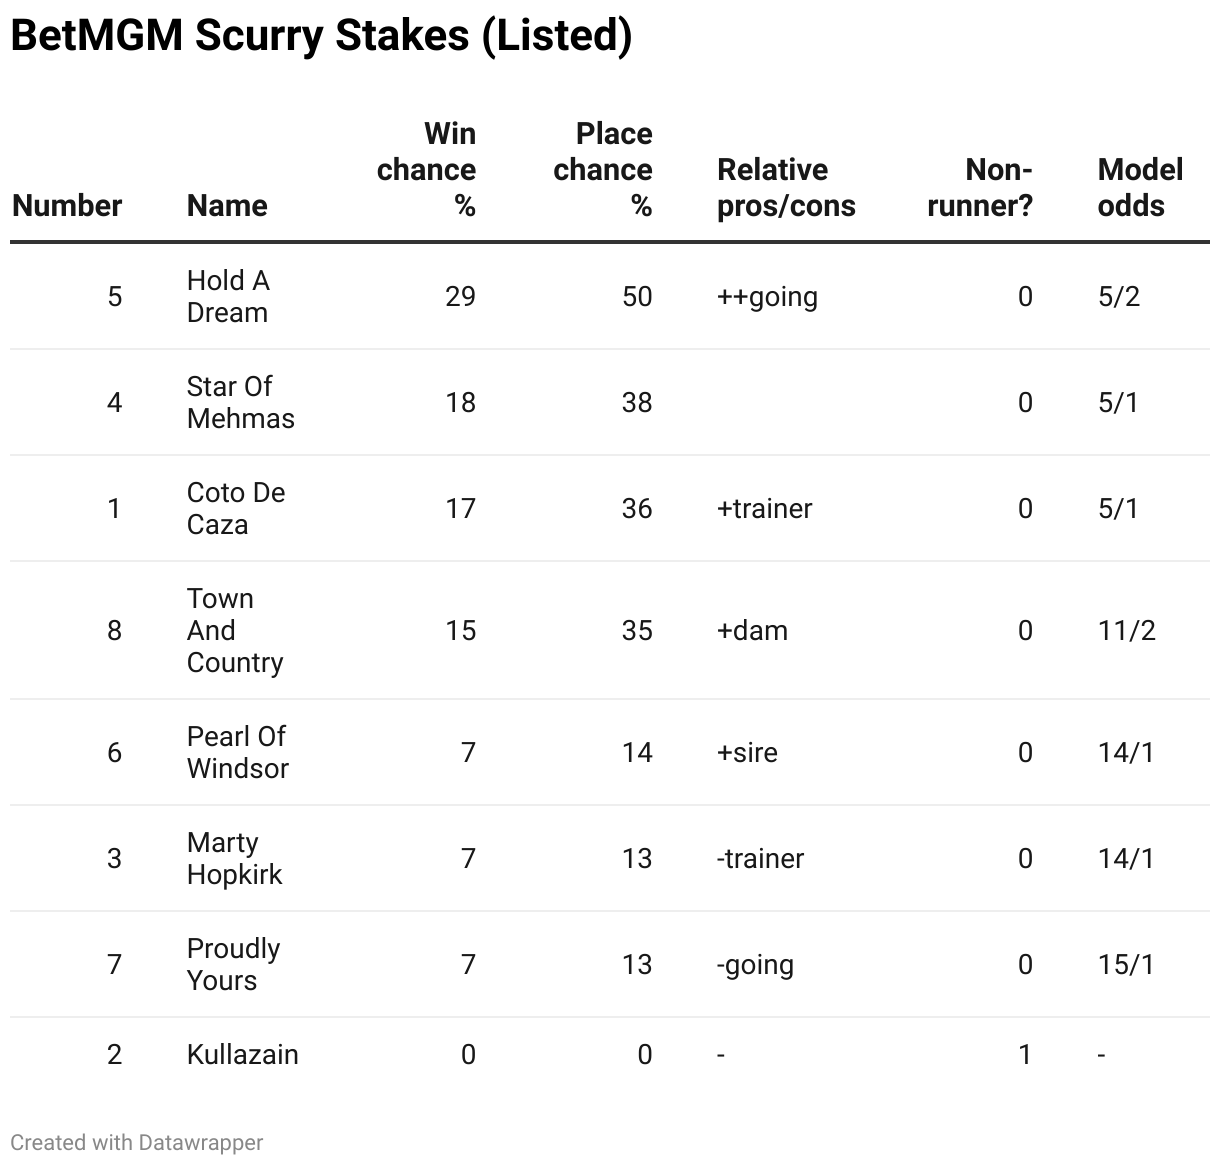Open the Created with Datawrapper link
1220x1166 pixels.
click(137, 1142)
